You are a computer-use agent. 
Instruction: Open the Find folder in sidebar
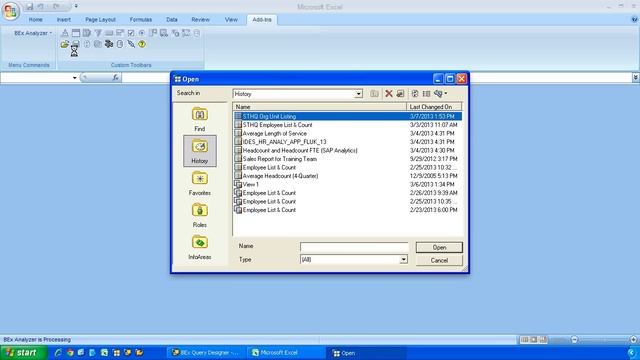pyautogui.click(x=200, y=119)
